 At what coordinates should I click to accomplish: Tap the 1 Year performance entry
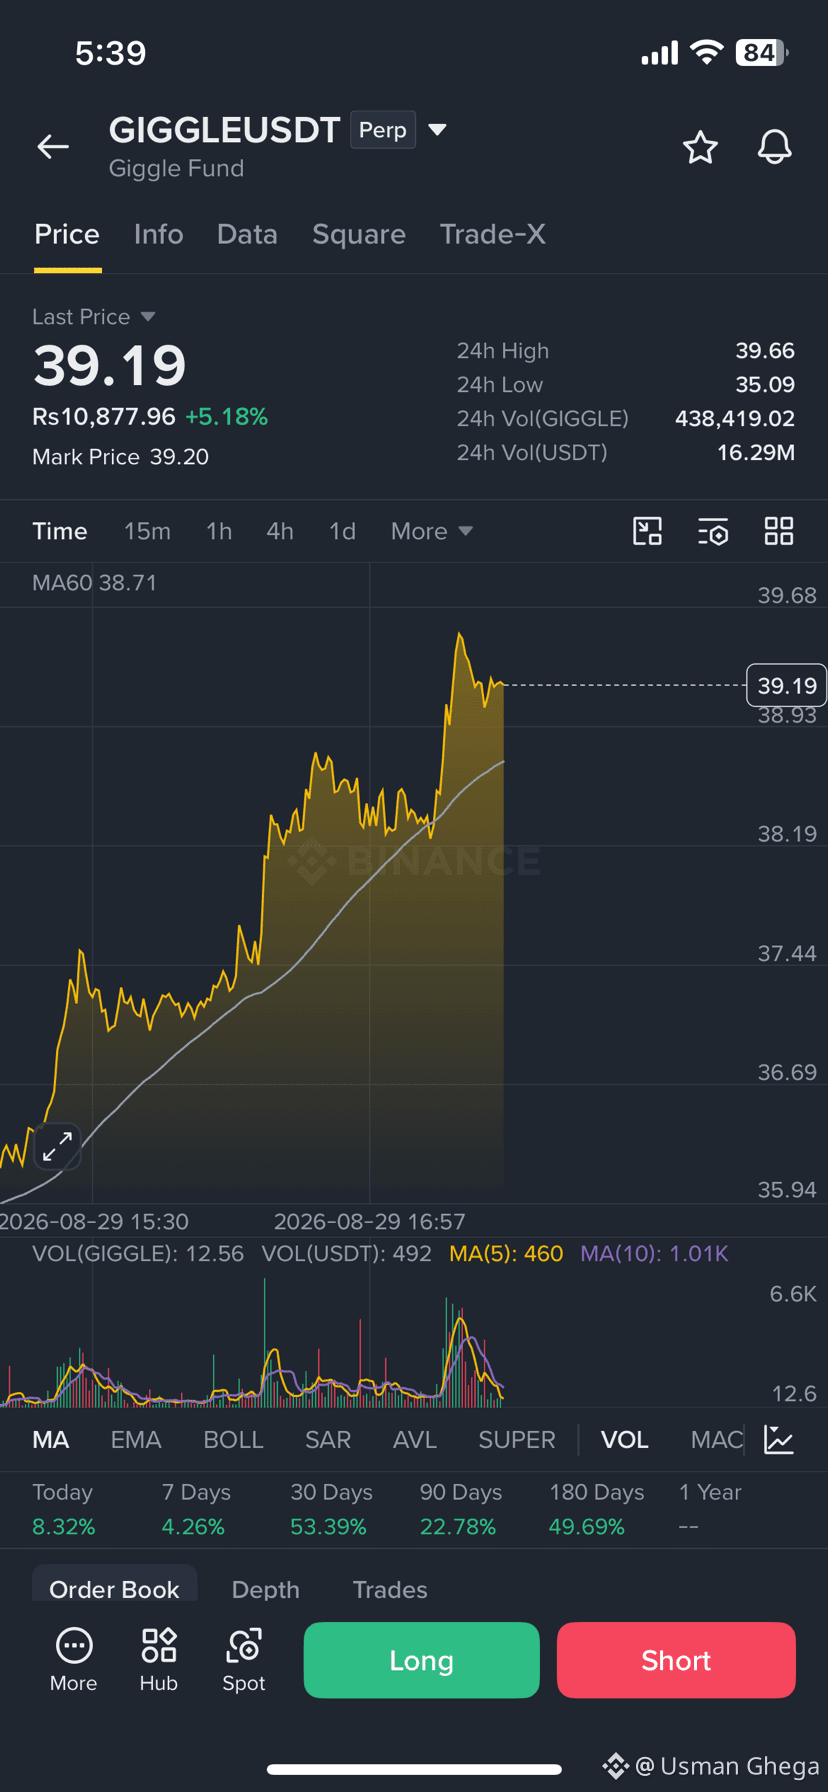coord(710,1510)
